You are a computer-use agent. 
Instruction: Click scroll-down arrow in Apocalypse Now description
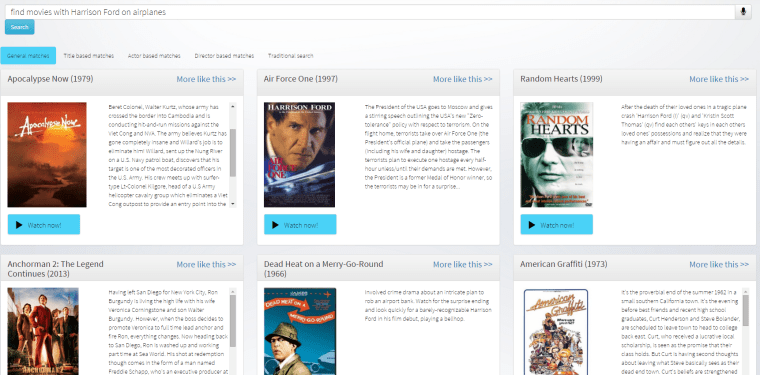233,204
